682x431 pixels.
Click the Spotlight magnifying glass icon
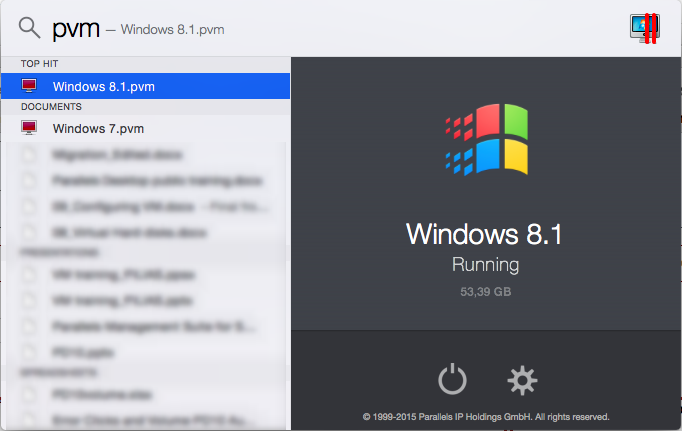(x=30, y=28)
